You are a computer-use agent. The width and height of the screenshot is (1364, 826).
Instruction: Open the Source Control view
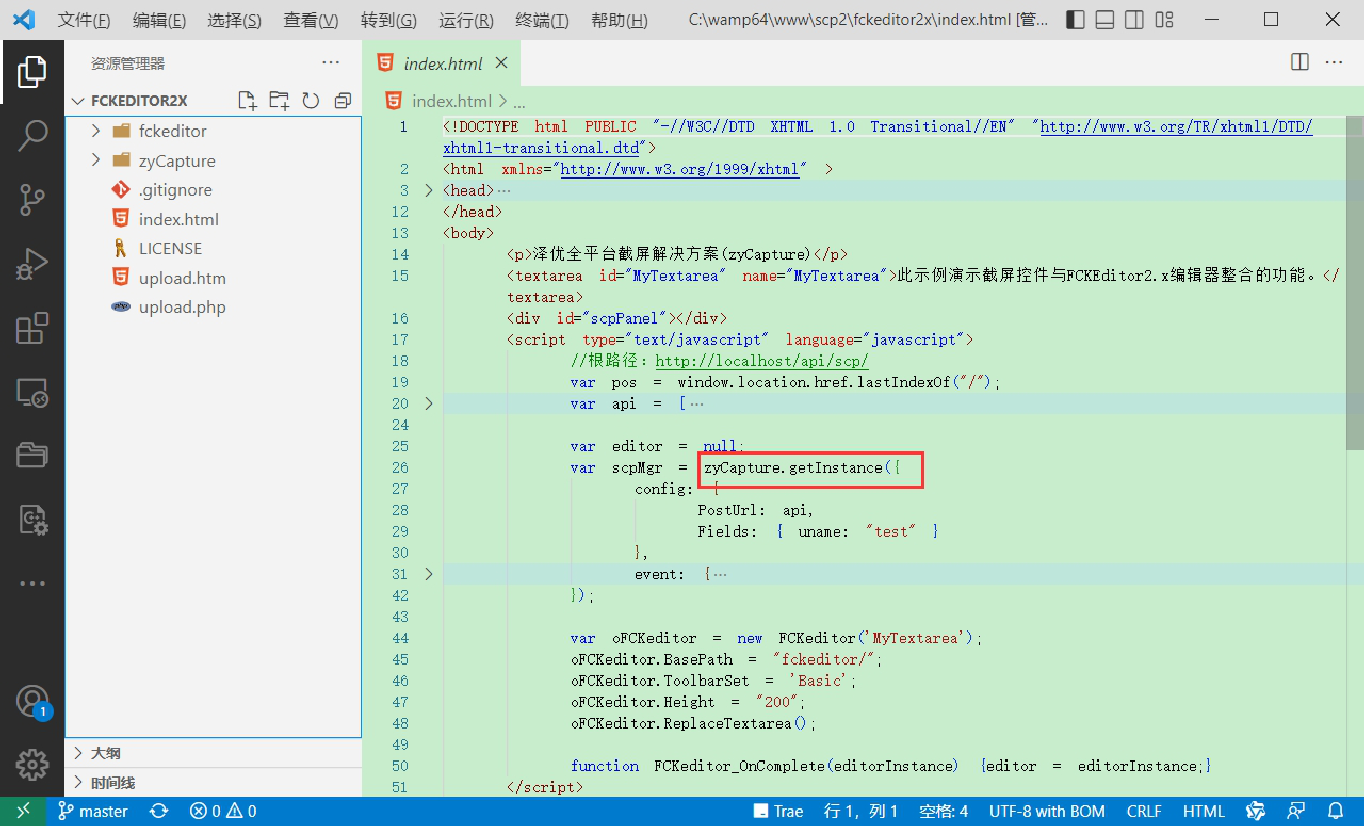32,200
